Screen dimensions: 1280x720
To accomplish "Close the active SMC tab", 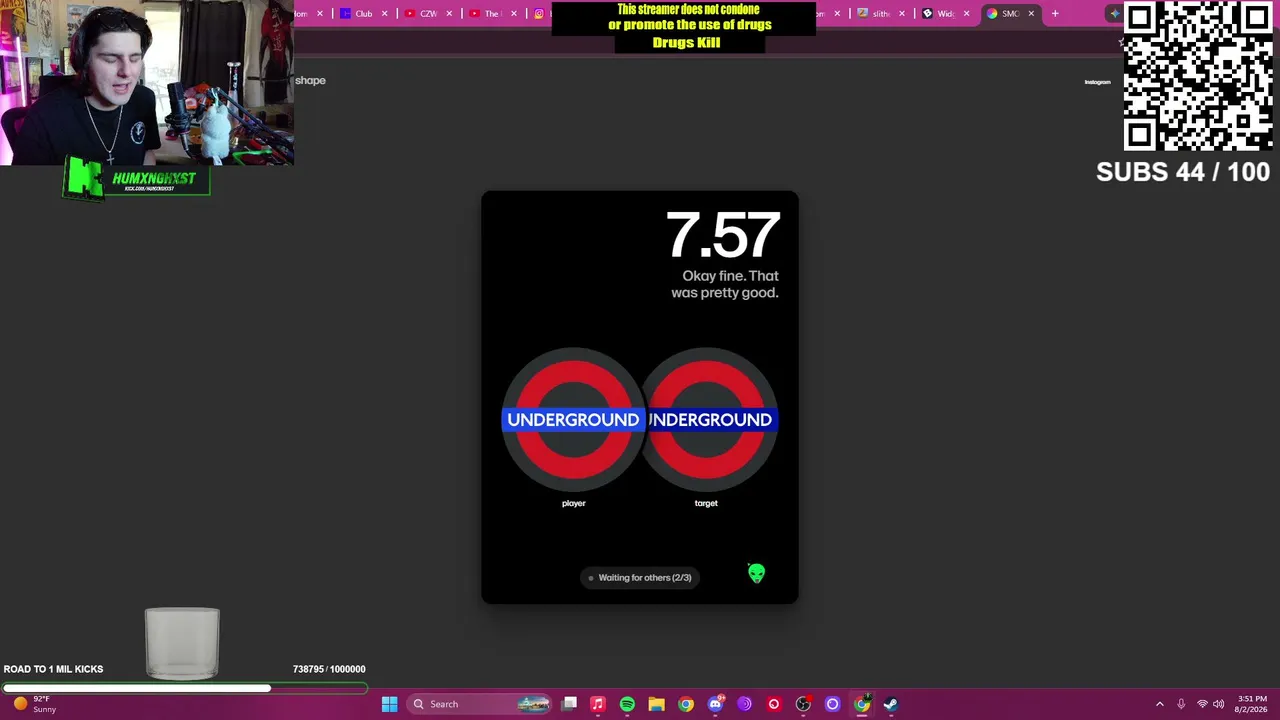I will (1031, 14).
